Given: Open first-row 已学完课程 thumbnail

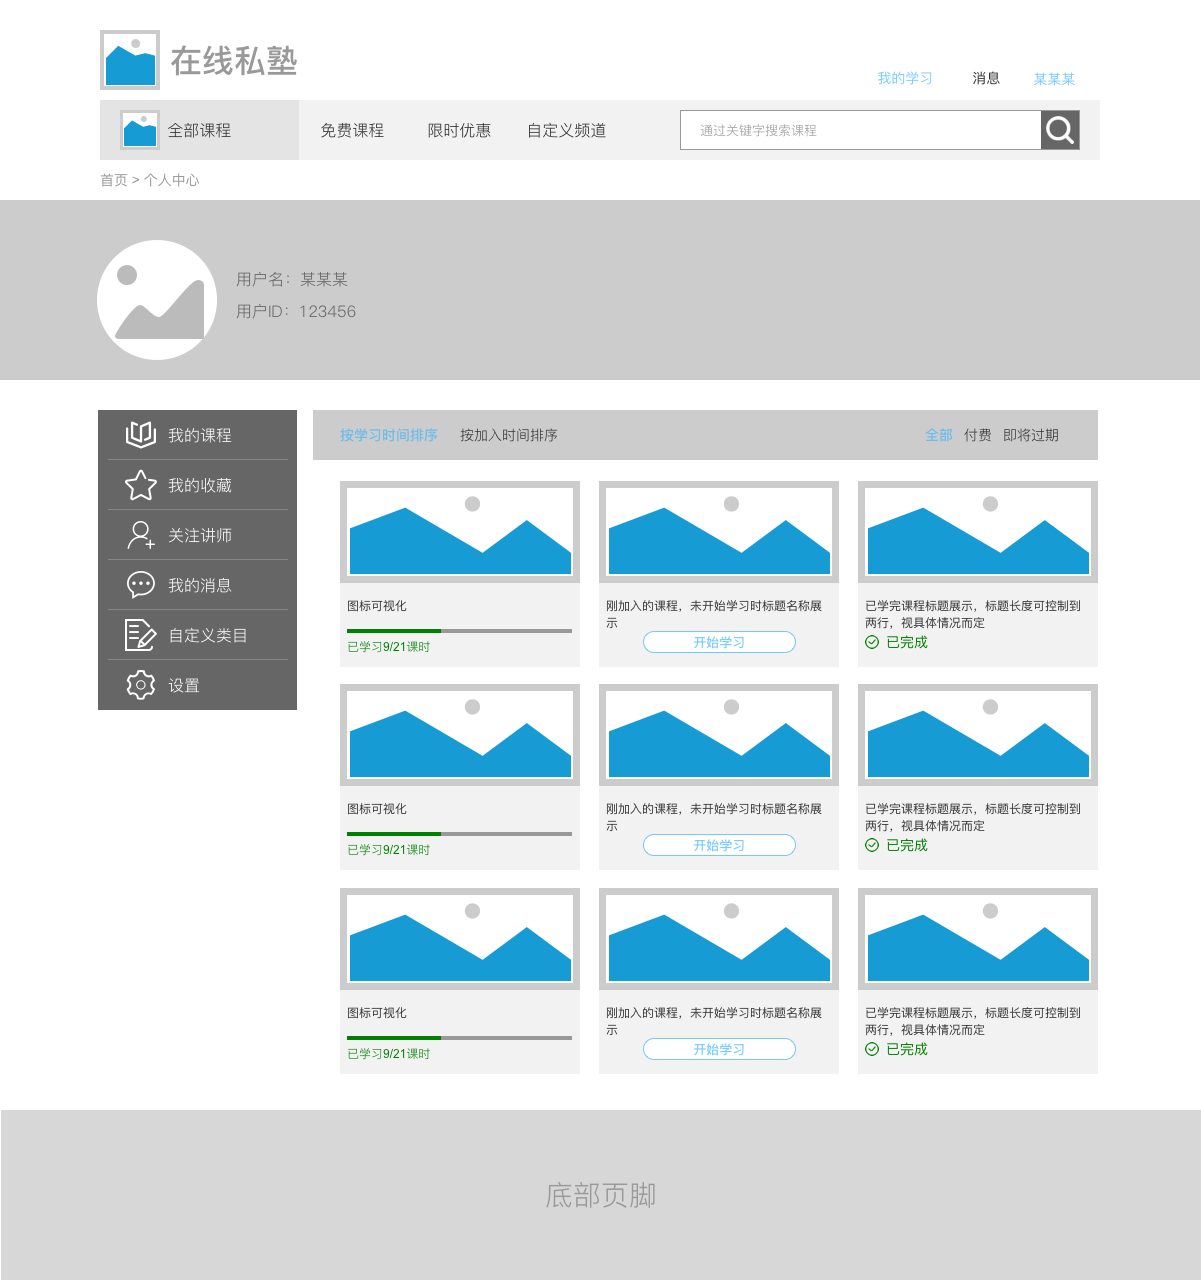Looking at the screenshot, I should (978, 532).
